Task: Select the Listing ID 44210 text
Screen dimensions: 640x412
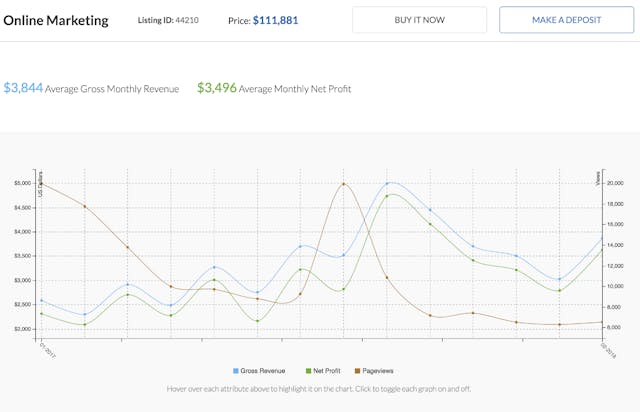Action: [x=168, y=20]
